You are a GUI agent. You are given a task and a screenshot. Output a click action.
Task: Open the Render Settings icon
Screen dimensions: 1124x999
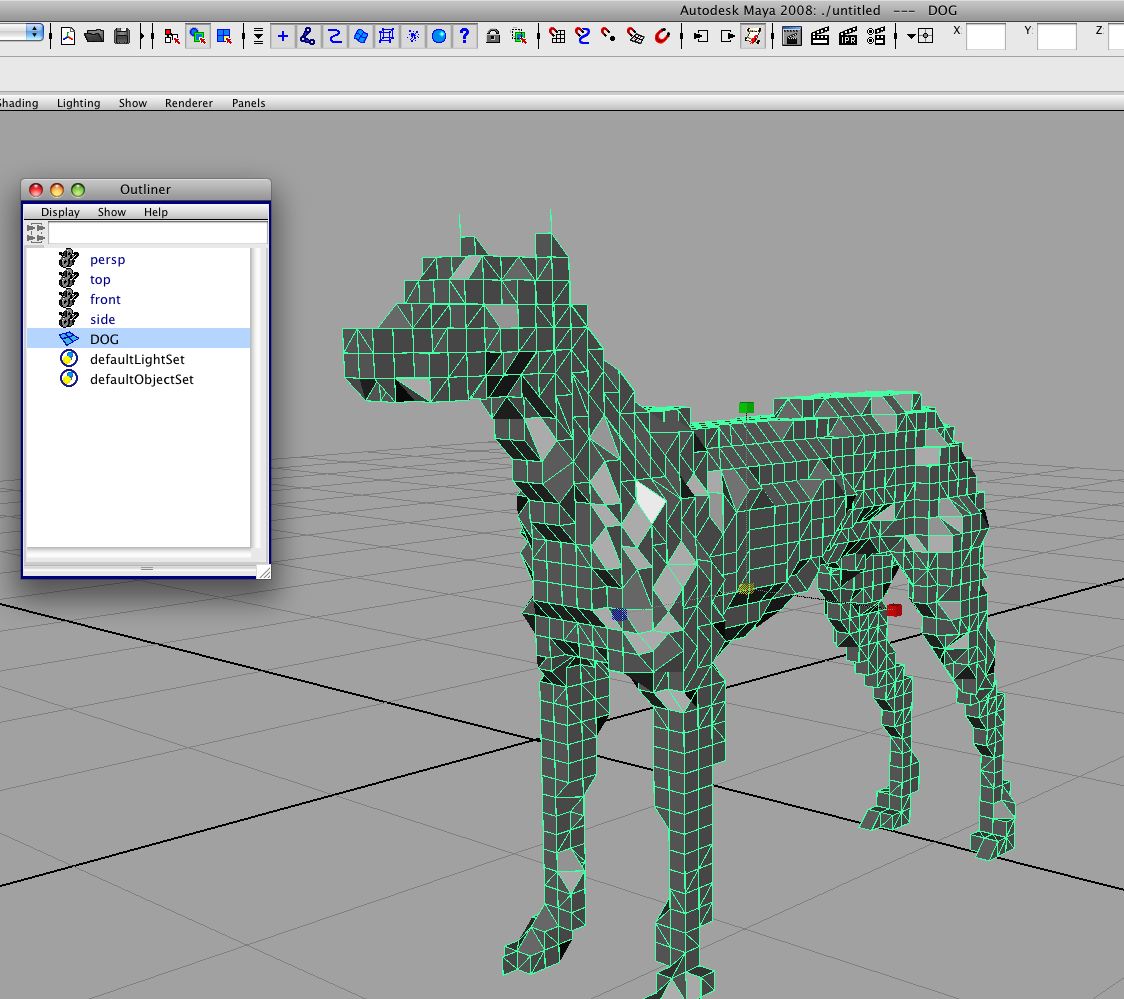(876, 36)
